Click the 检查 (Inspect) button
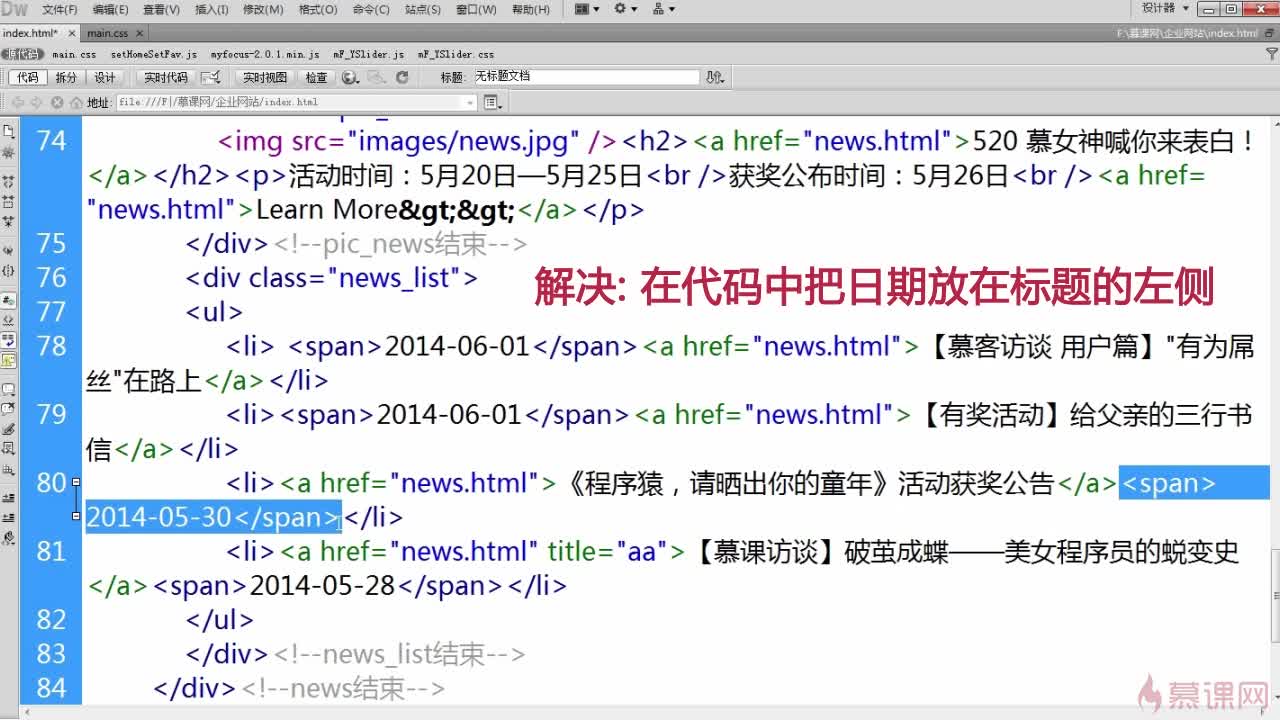Image resolution: width=1280 pixels, height=720 pixels. [316, 77]
